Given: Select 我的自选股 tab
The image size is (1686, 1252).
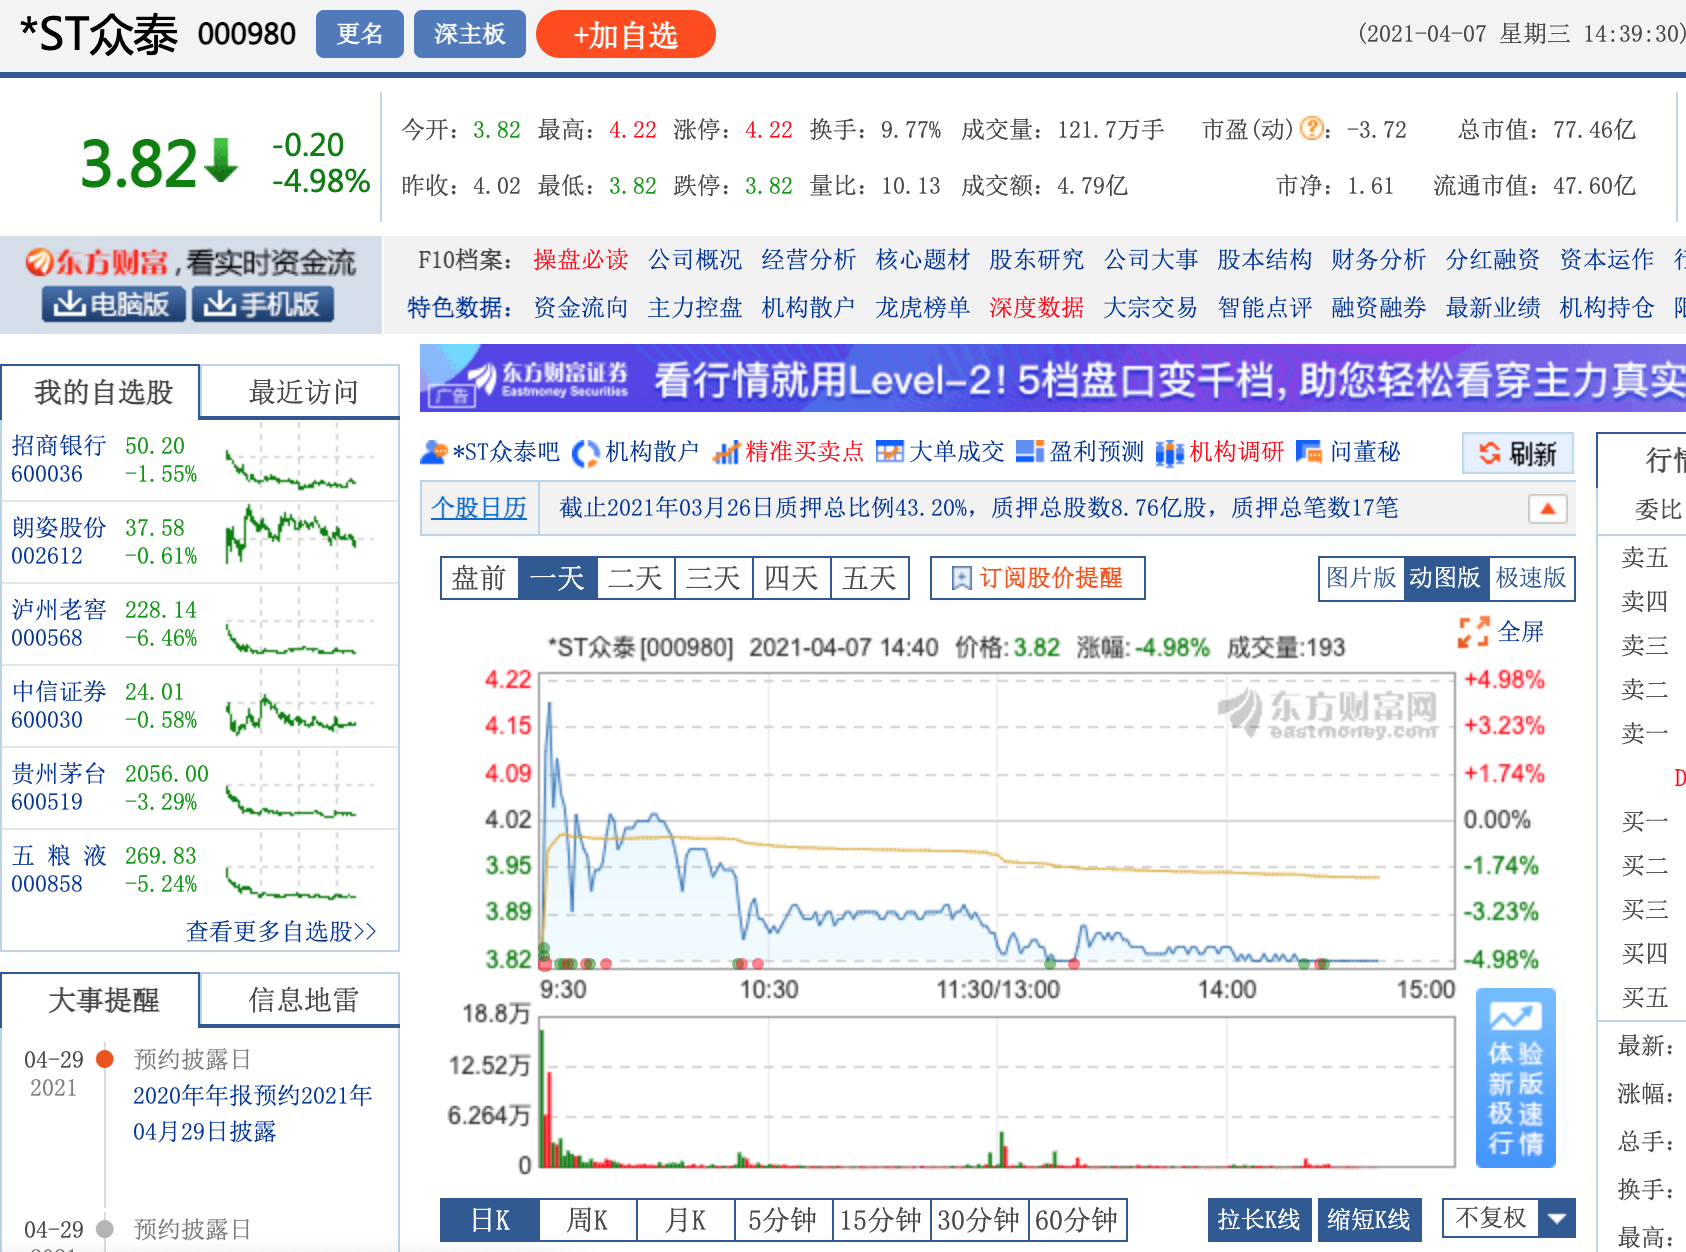Looking at the screenshot, I should [103, 392].
